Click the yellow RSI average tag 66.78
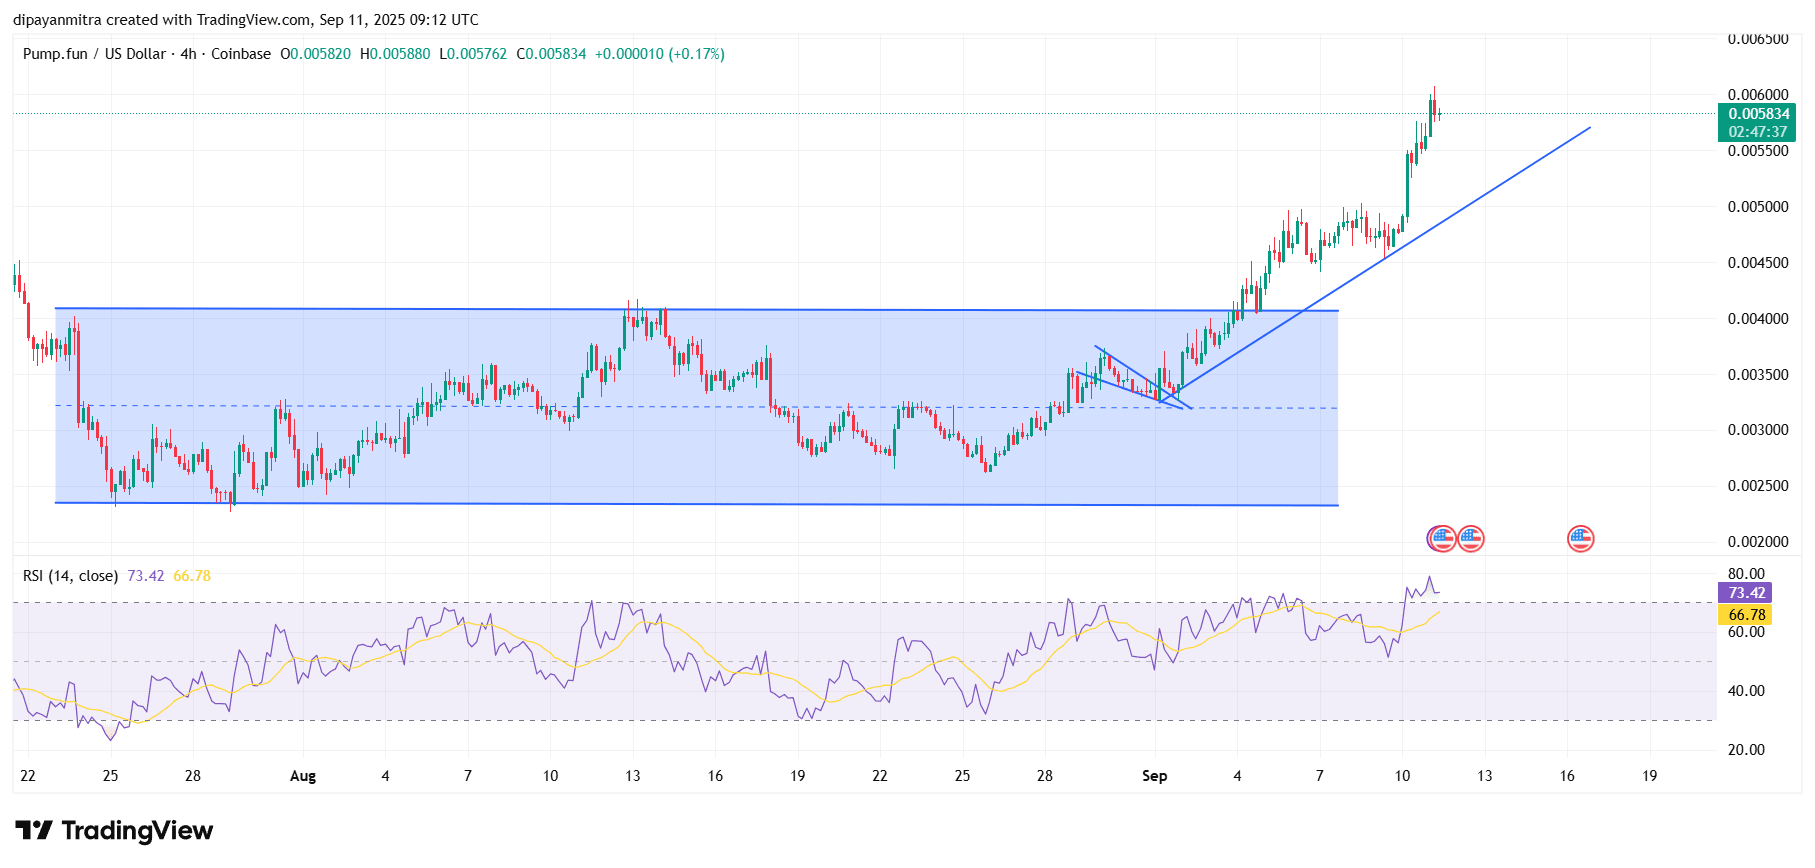This screenshot has height=868, width=1815. (x=1744, y=615)
